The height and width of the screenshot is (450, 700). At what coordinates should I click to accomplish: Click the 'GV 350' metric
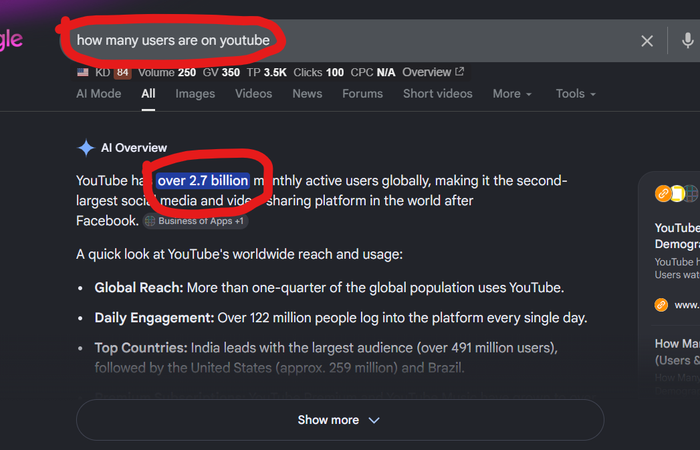click(221, 72)
